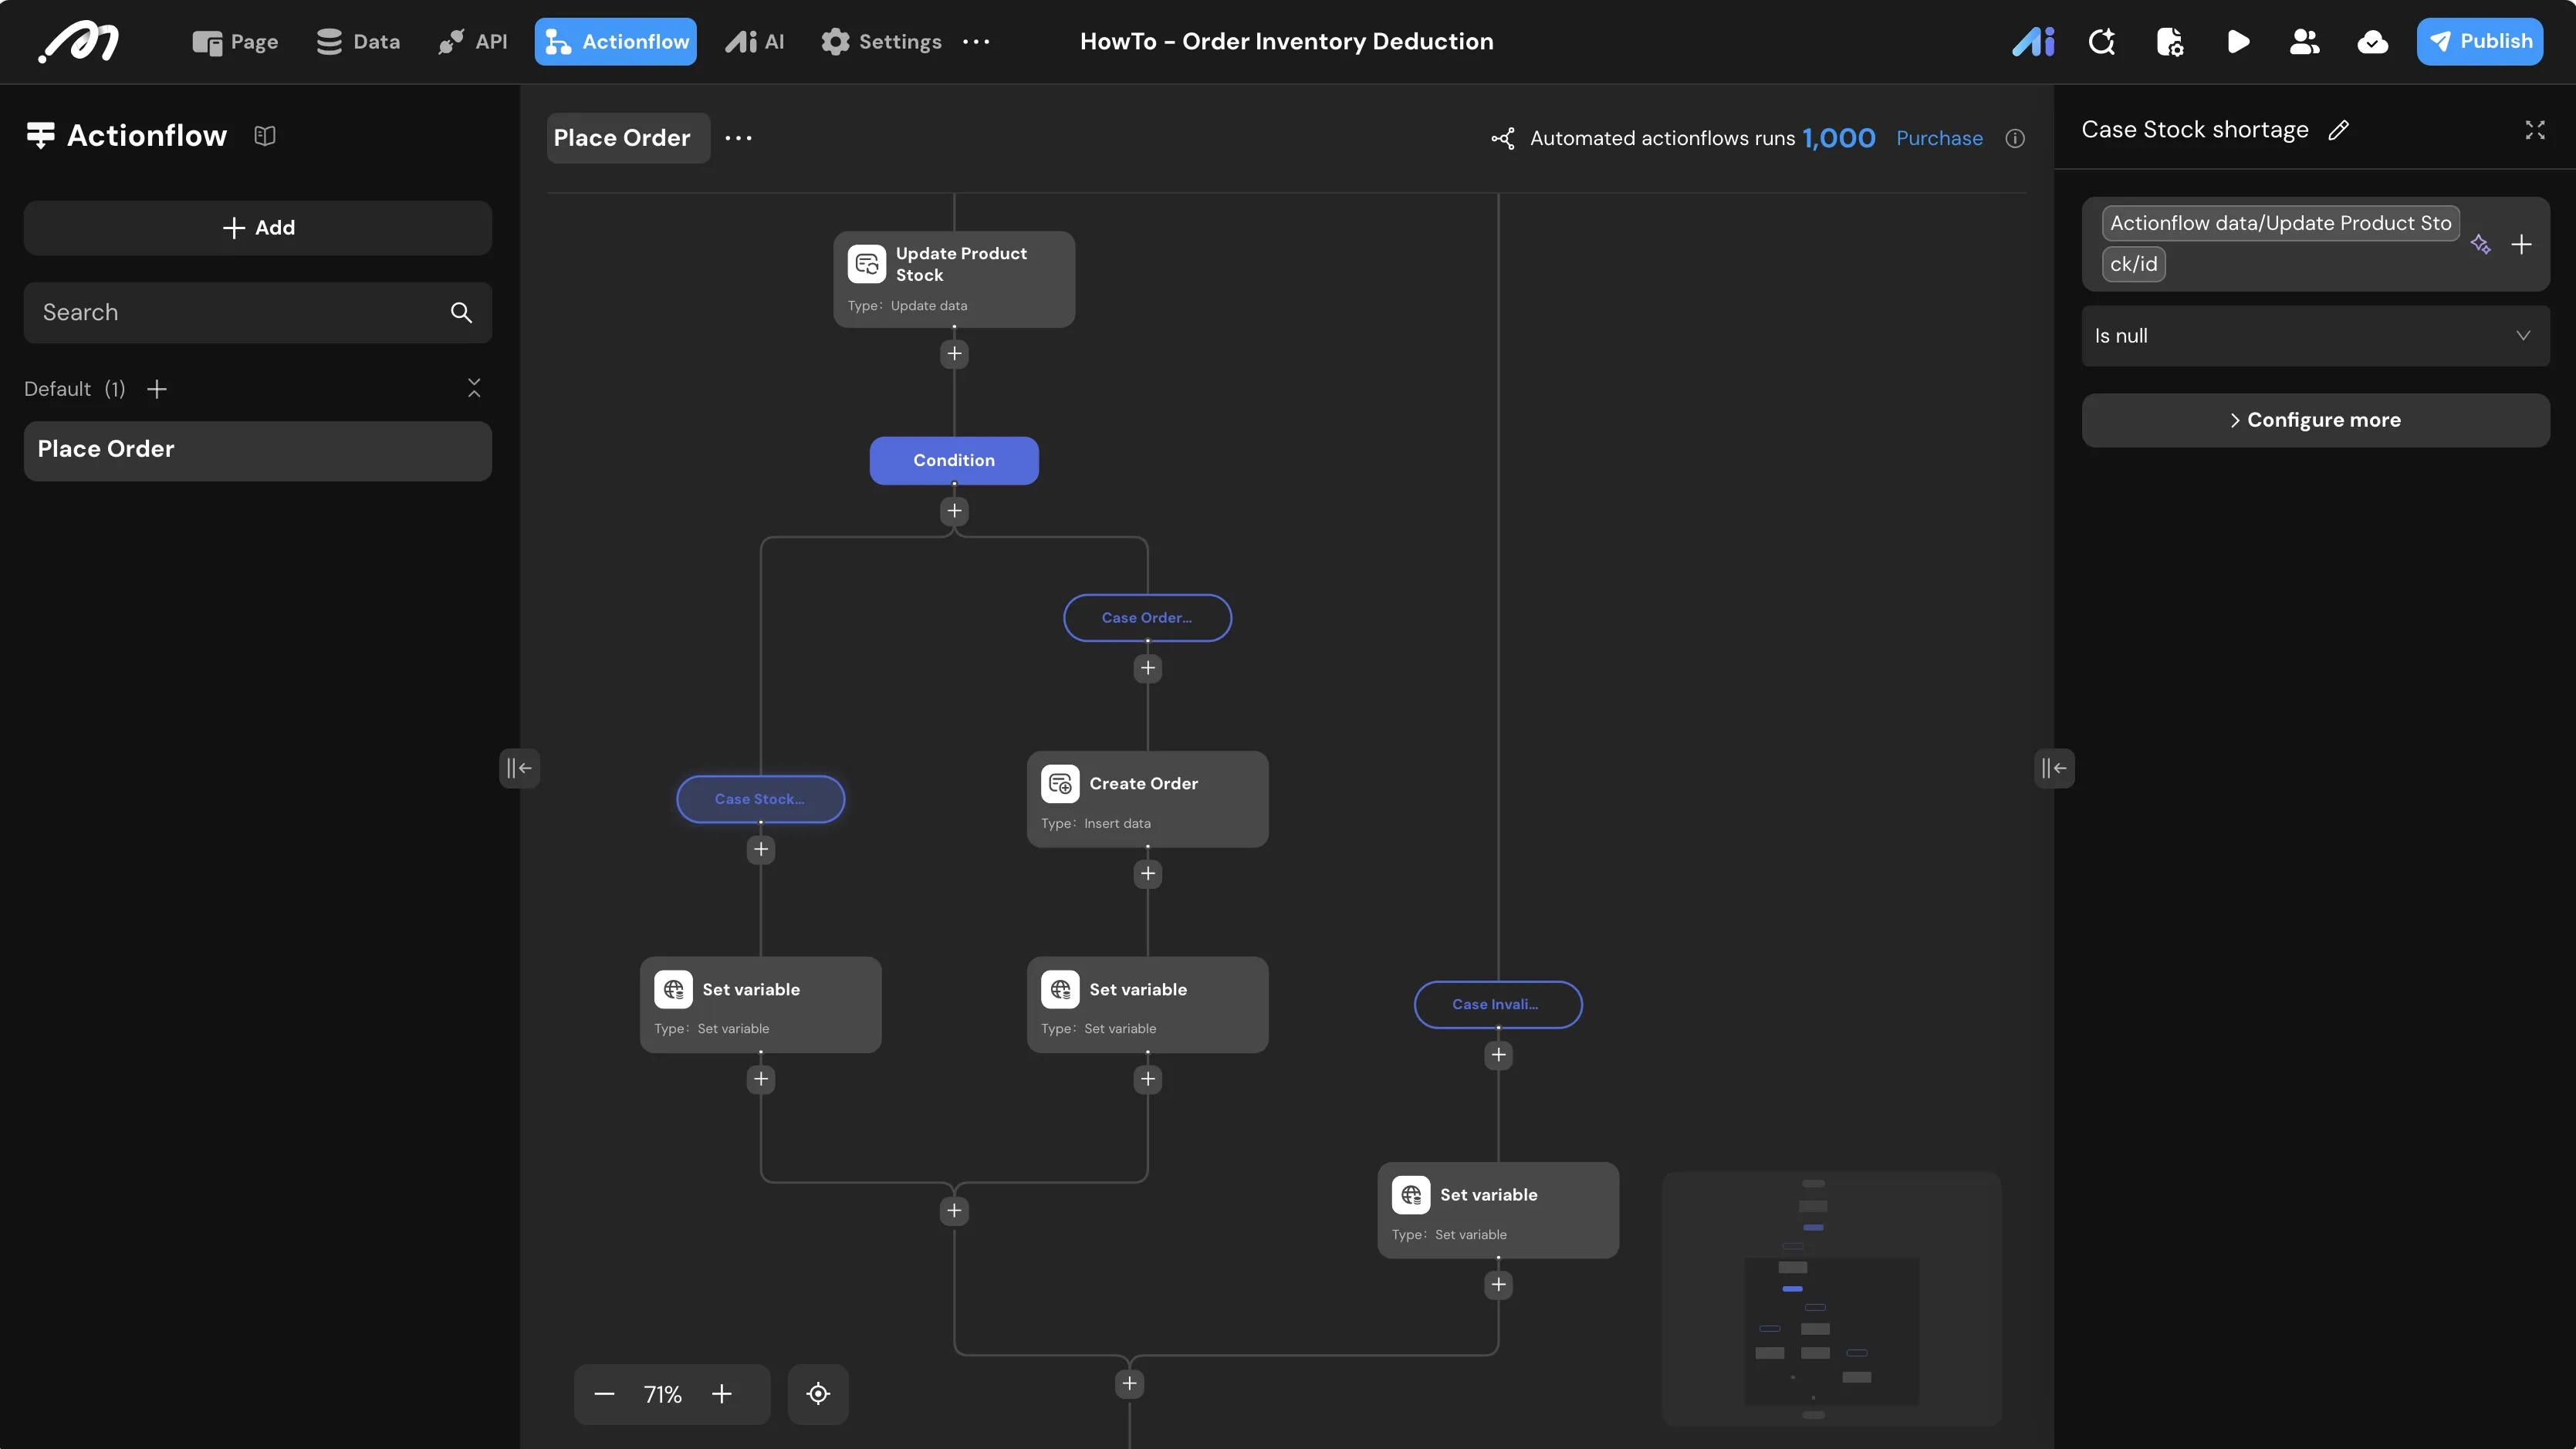This screenshot has height=1449, width=2576.
Task: Click the plus below the Case Stock node
Action: coord(761,849)
